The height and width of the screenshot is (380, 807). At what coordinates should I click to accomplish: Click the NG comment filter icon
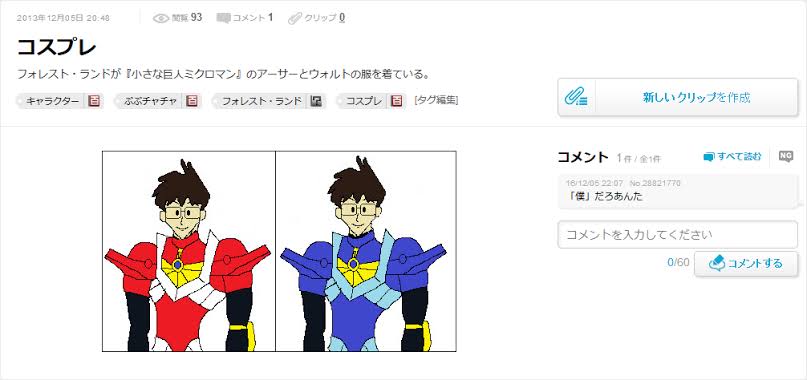785,157
